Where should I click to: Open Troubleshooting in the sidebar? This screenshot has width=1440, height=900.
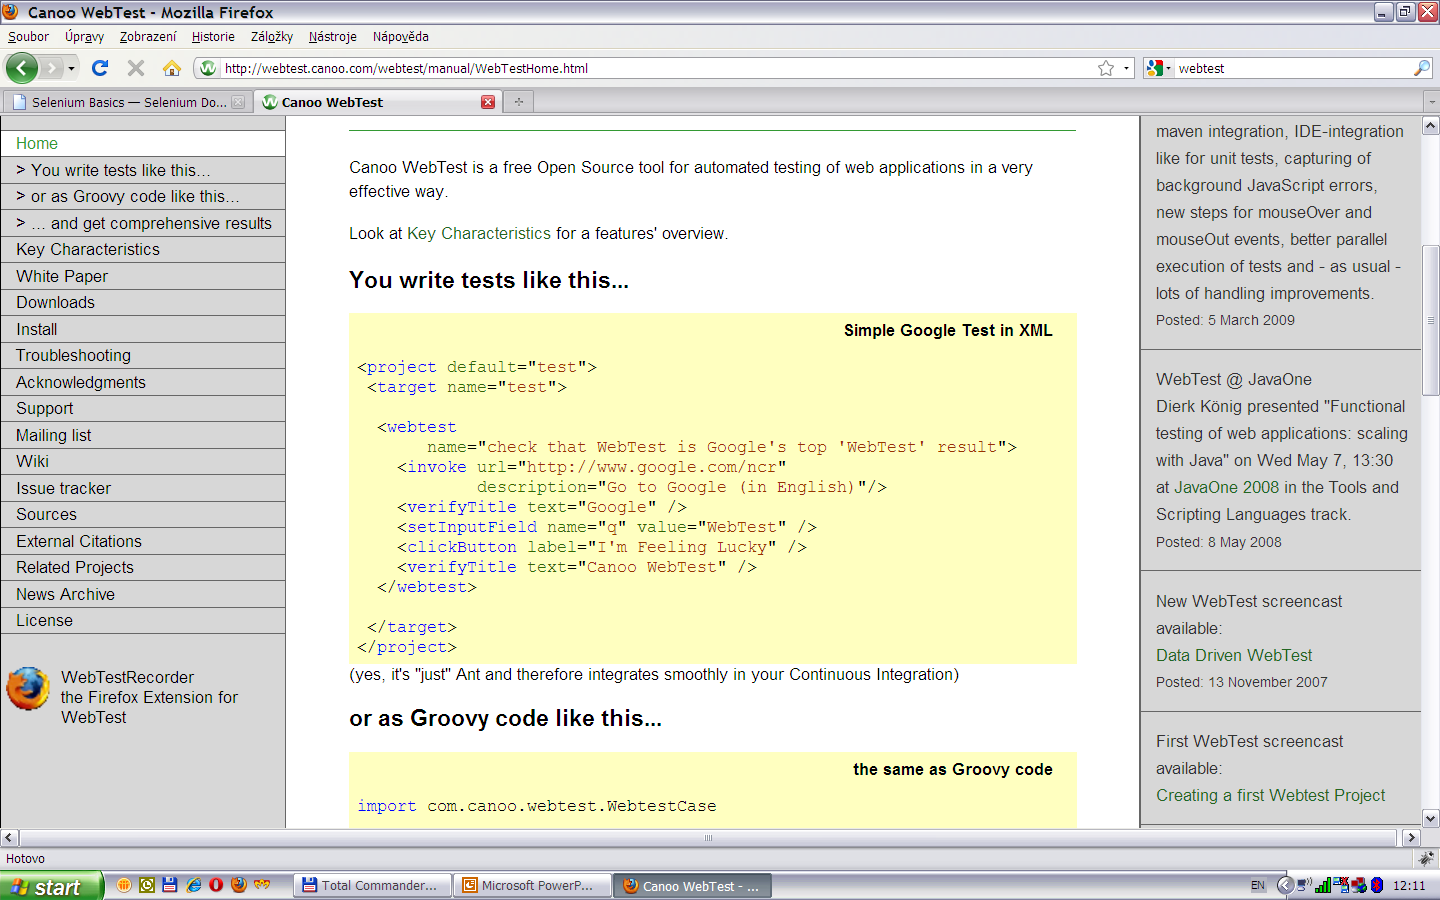pos(143,355)
